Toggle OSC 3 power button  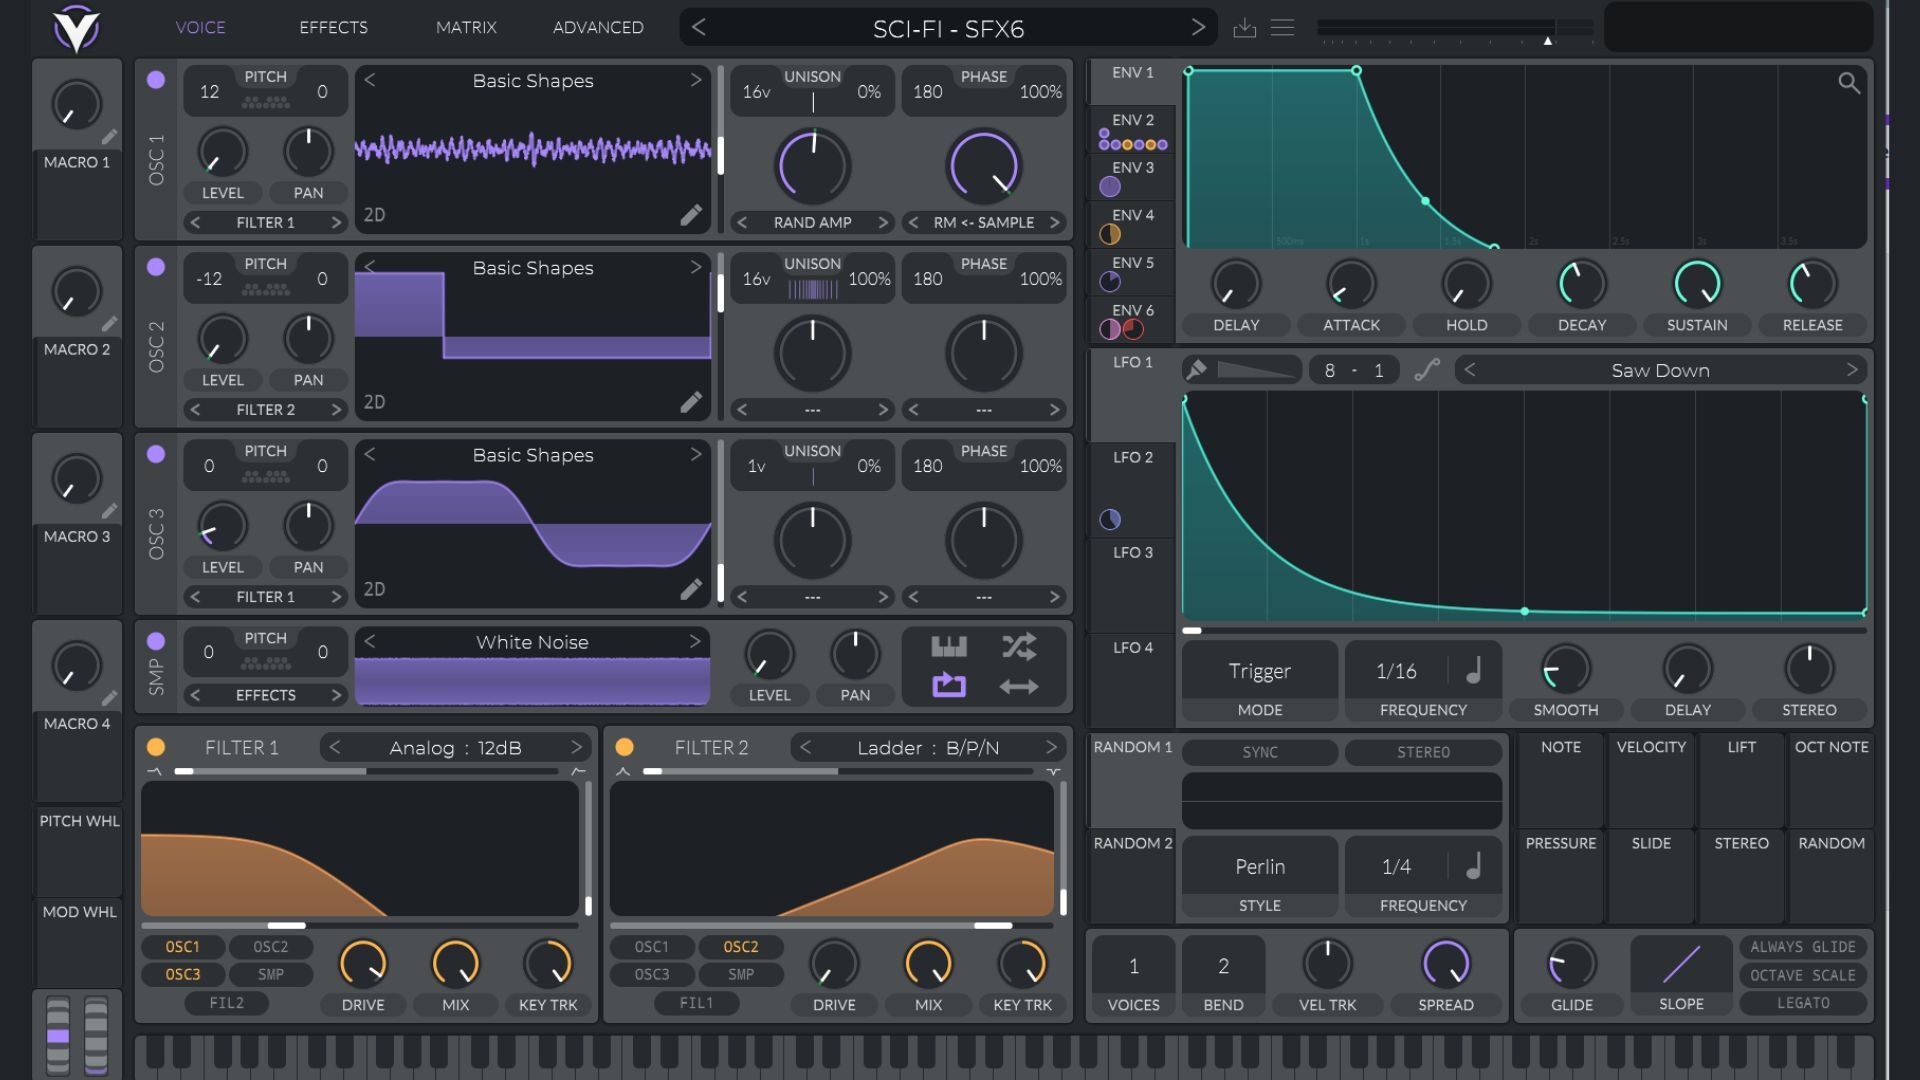tap(156, 454)
